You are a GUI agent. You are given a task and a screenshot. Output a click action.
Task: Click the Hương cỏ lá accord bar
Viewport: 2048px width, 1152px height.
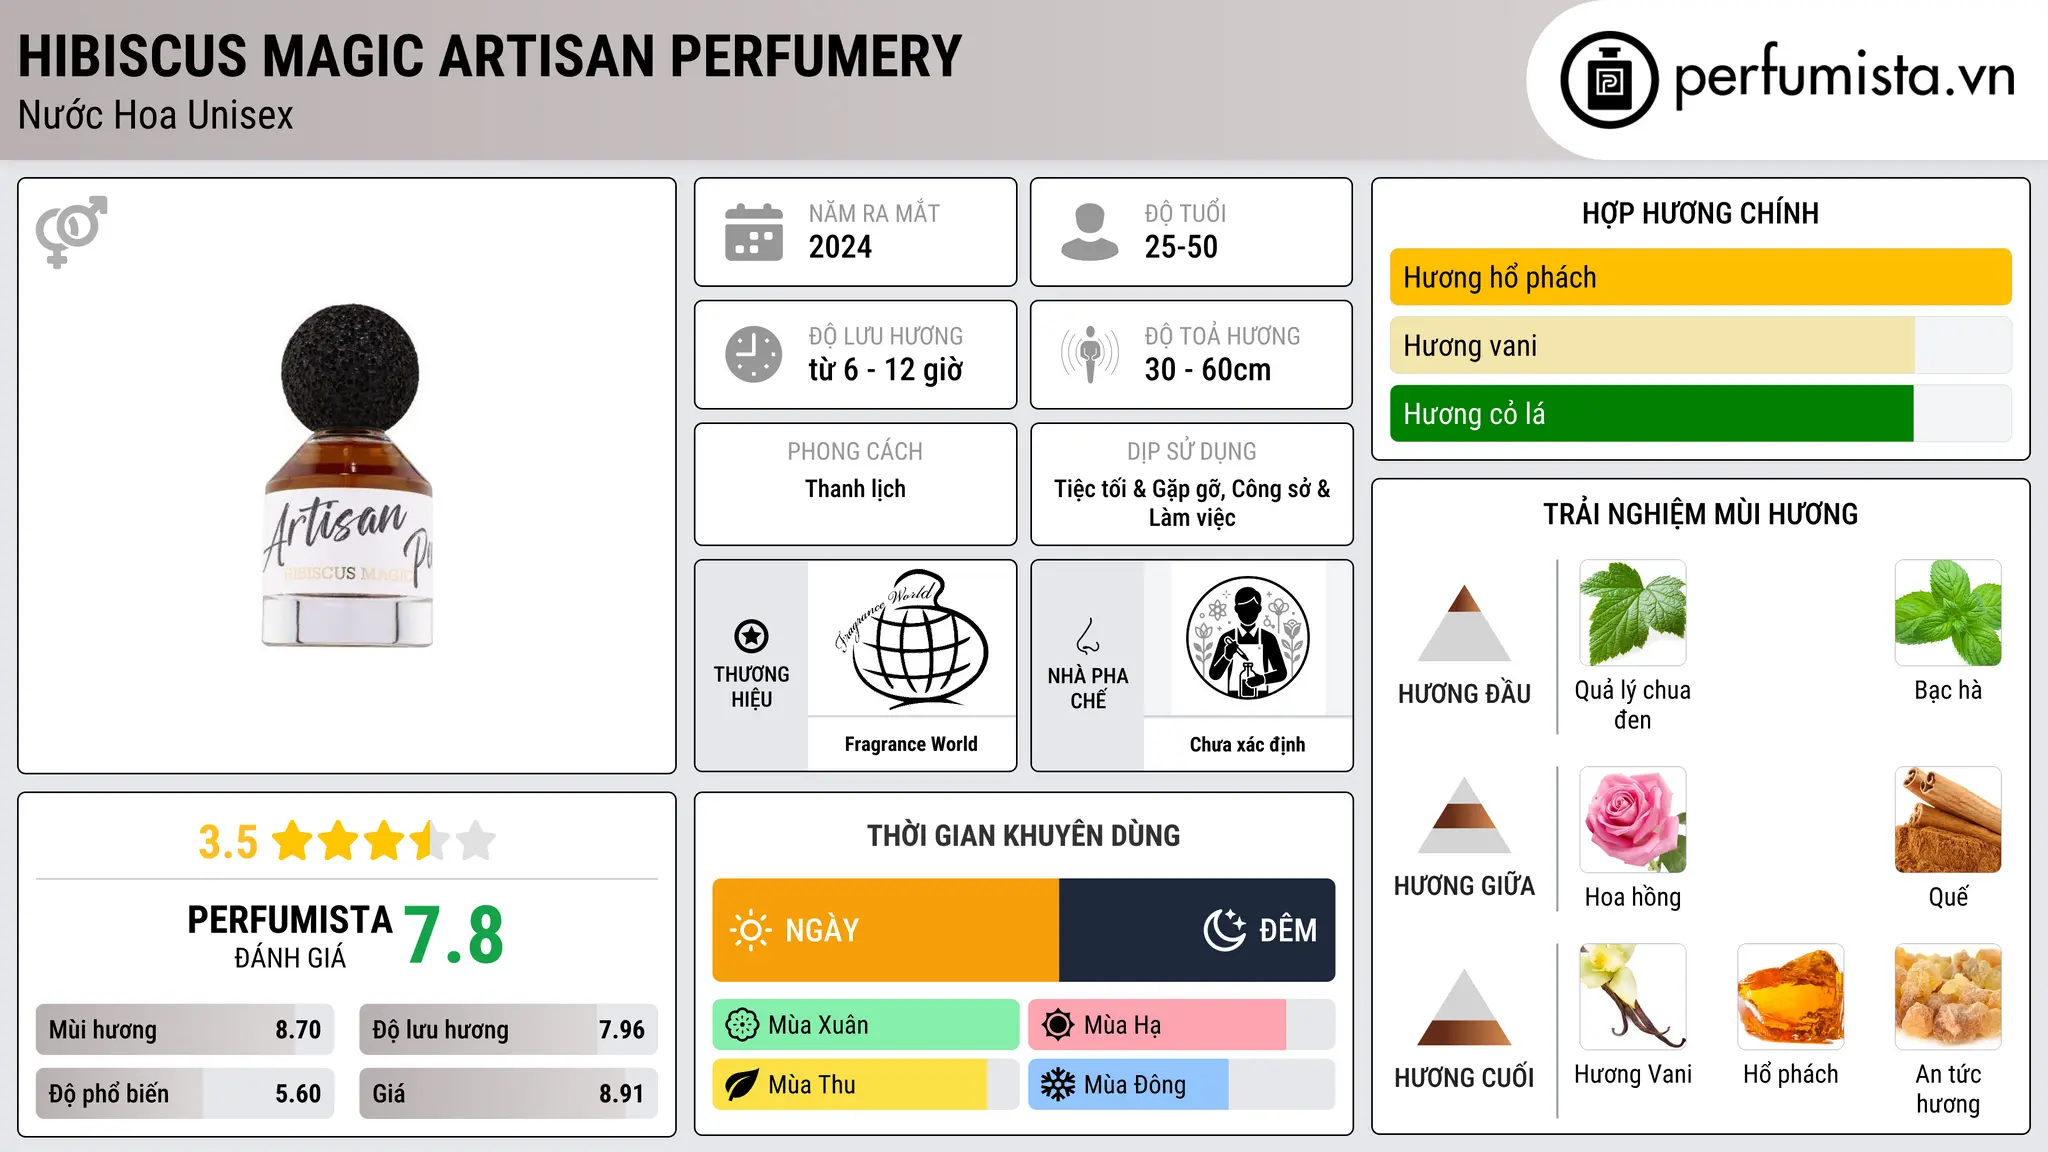(1701, 413)
